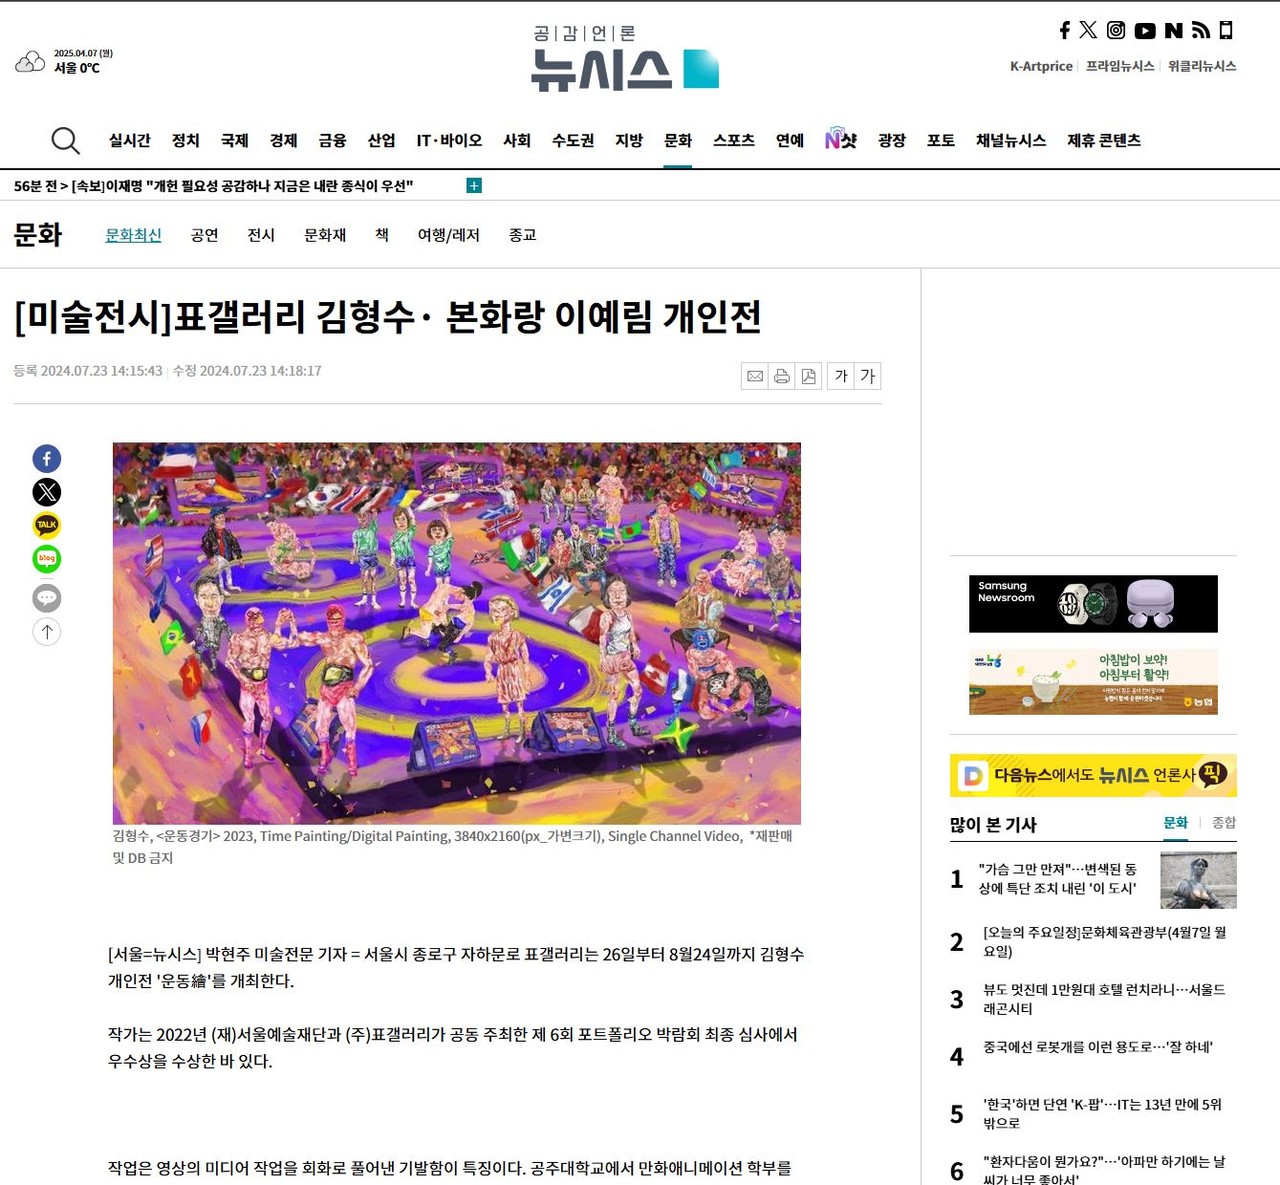Open 금융 menu item
This screenshot has height=1185, width=1280.
[333, 141]
